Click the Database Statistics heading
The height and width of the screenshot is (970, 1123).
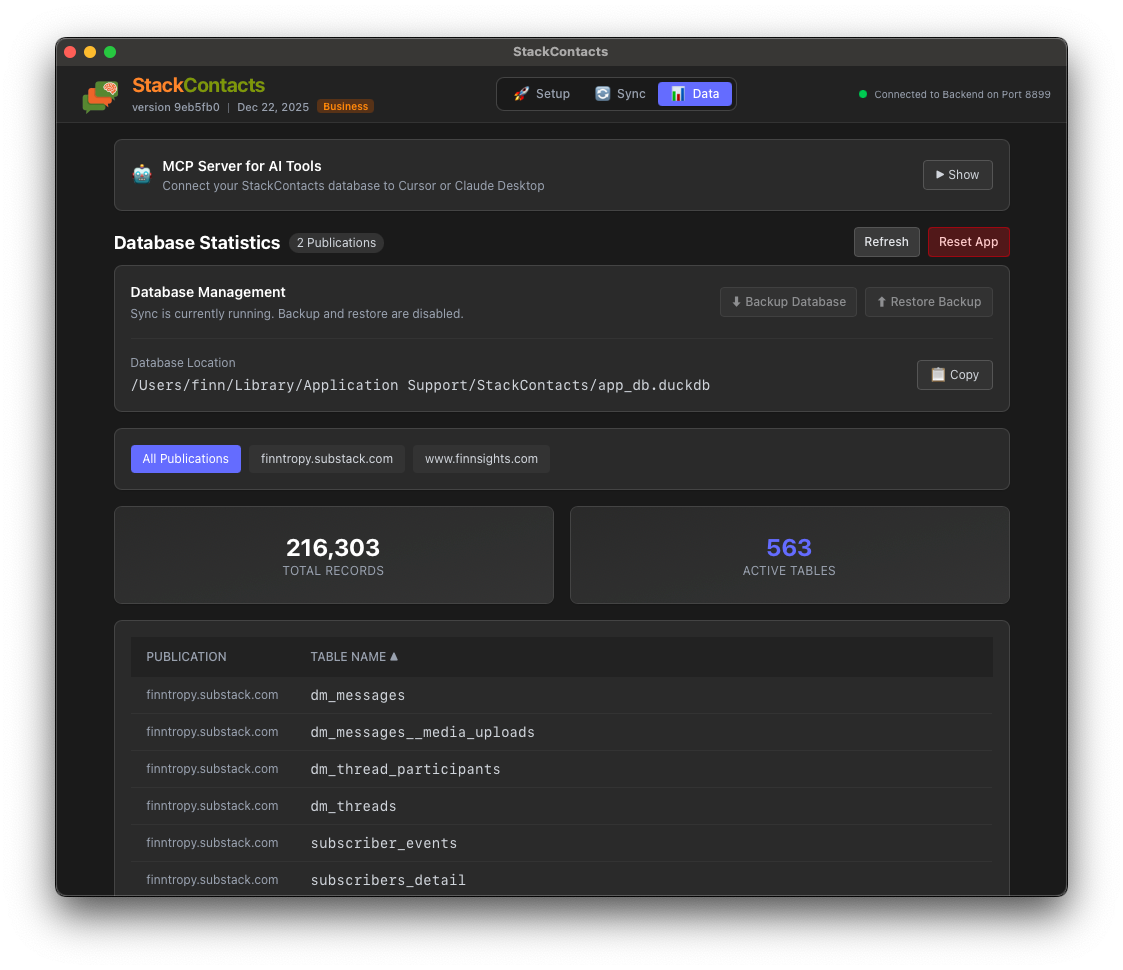[197, 243]
